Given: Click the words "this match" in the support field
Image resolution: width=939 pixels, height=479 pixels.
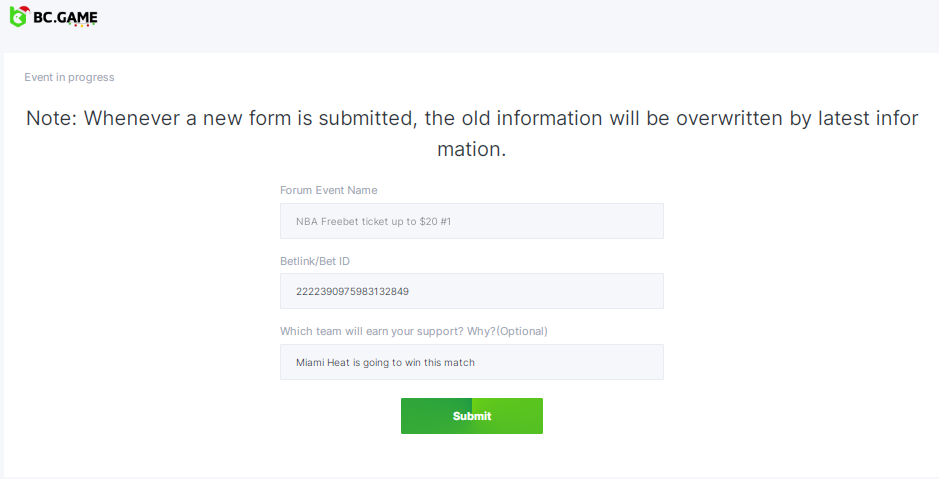Looking at the screenshot, I should (x=449, y=362).
